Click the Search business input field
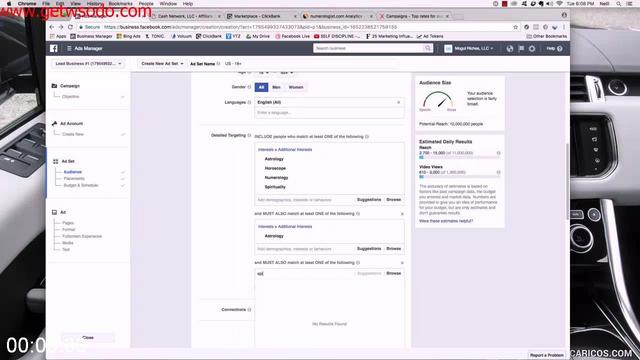The height and width of the screenshot is (360, 640). (369, 48)
